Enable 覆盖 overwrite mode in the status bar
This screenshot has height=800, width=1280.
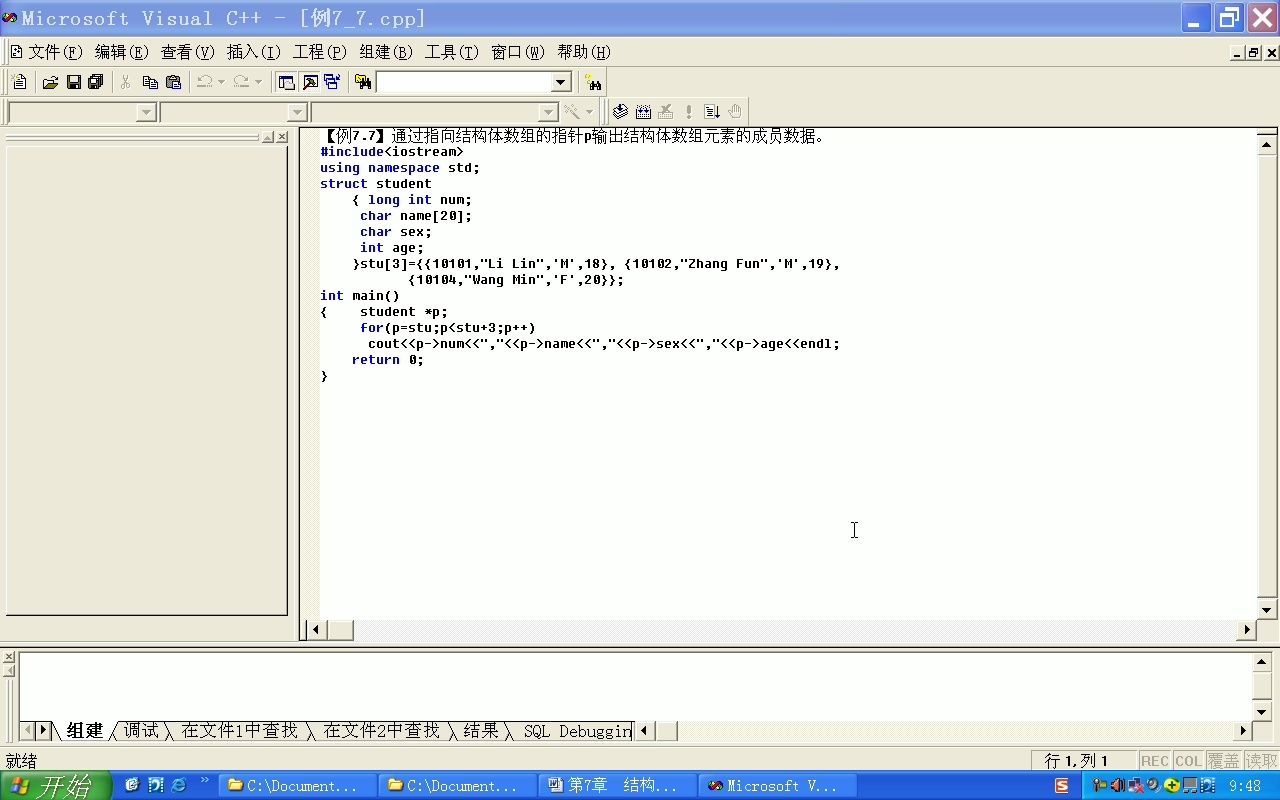pos(1222,760)
